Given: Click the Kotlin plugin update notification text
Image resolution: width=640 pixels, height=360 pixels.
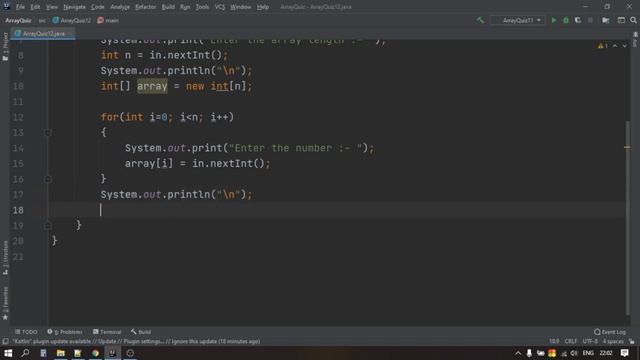Looking at the screenshot, I should [x=136, y=341].
